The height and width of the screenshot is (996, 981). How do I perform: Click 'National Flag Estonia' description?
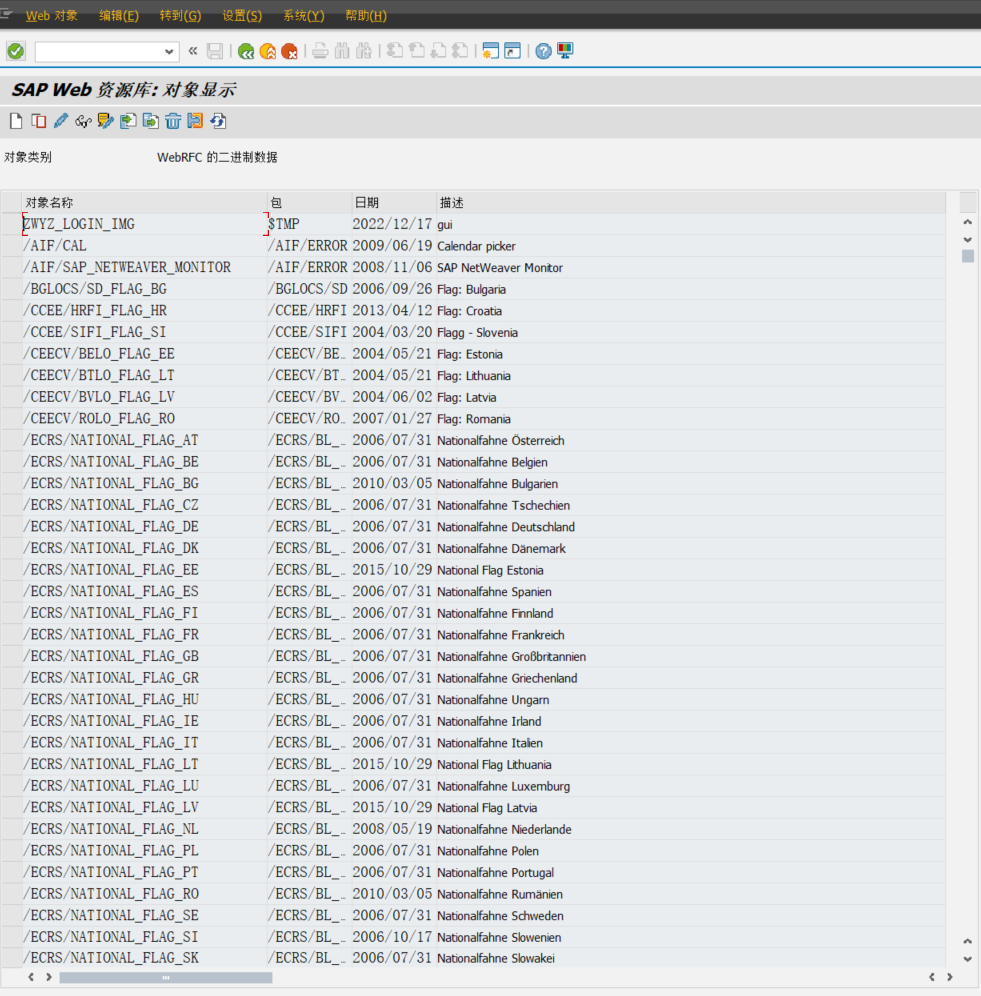click(x=490, y=570)
